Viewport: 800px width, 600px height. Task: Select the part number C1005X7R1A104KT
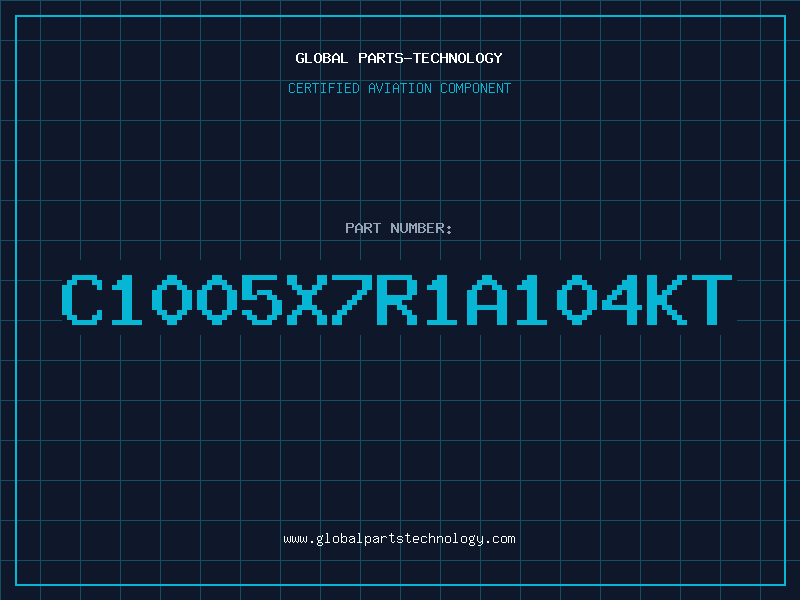point(397,300)
